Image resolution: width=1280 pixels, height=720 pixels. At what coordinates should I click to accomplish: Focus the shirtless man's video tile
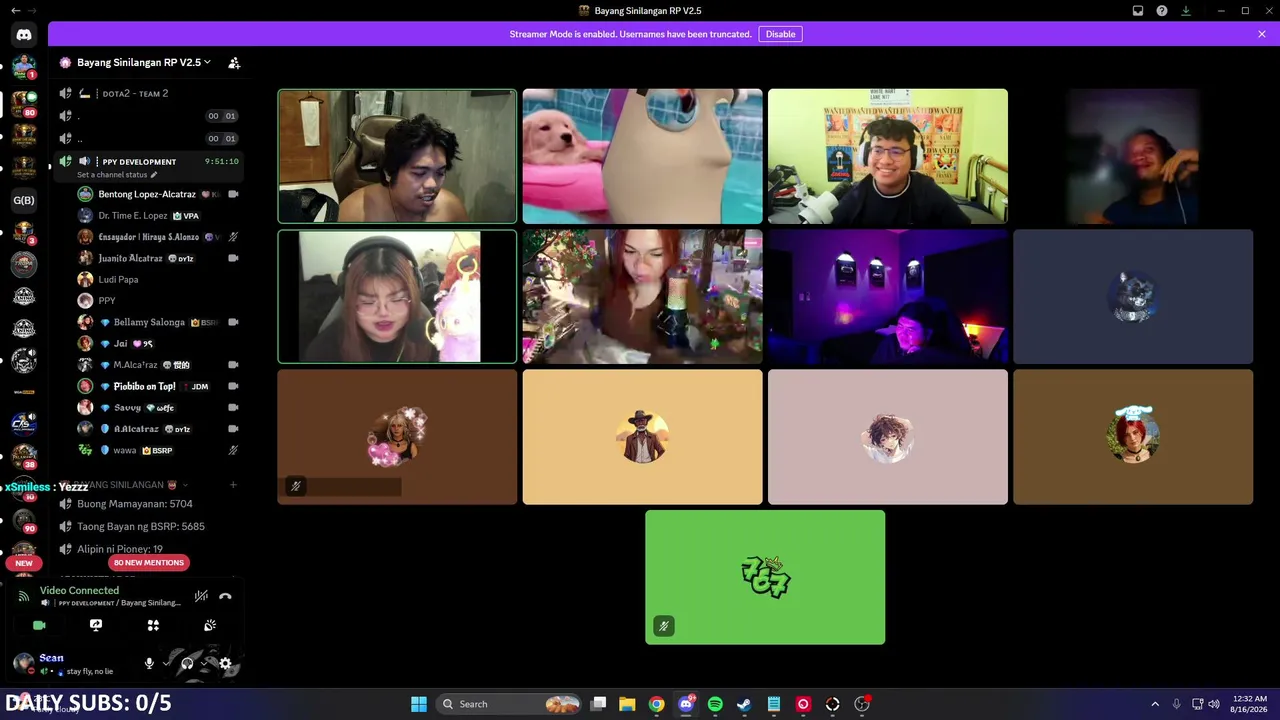397,156
